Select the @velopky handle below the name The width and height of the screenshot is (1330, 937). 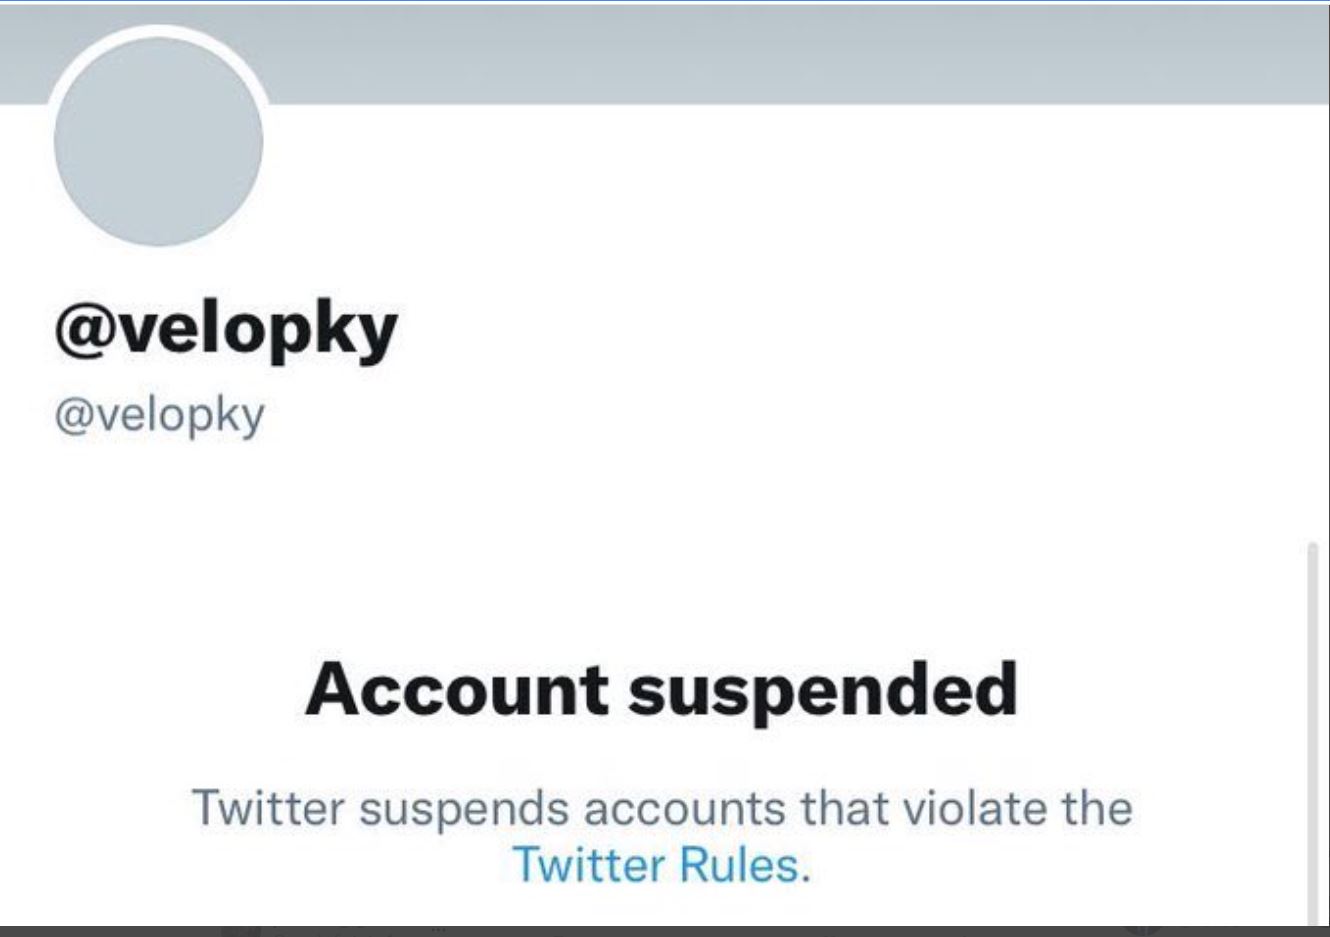160,412
